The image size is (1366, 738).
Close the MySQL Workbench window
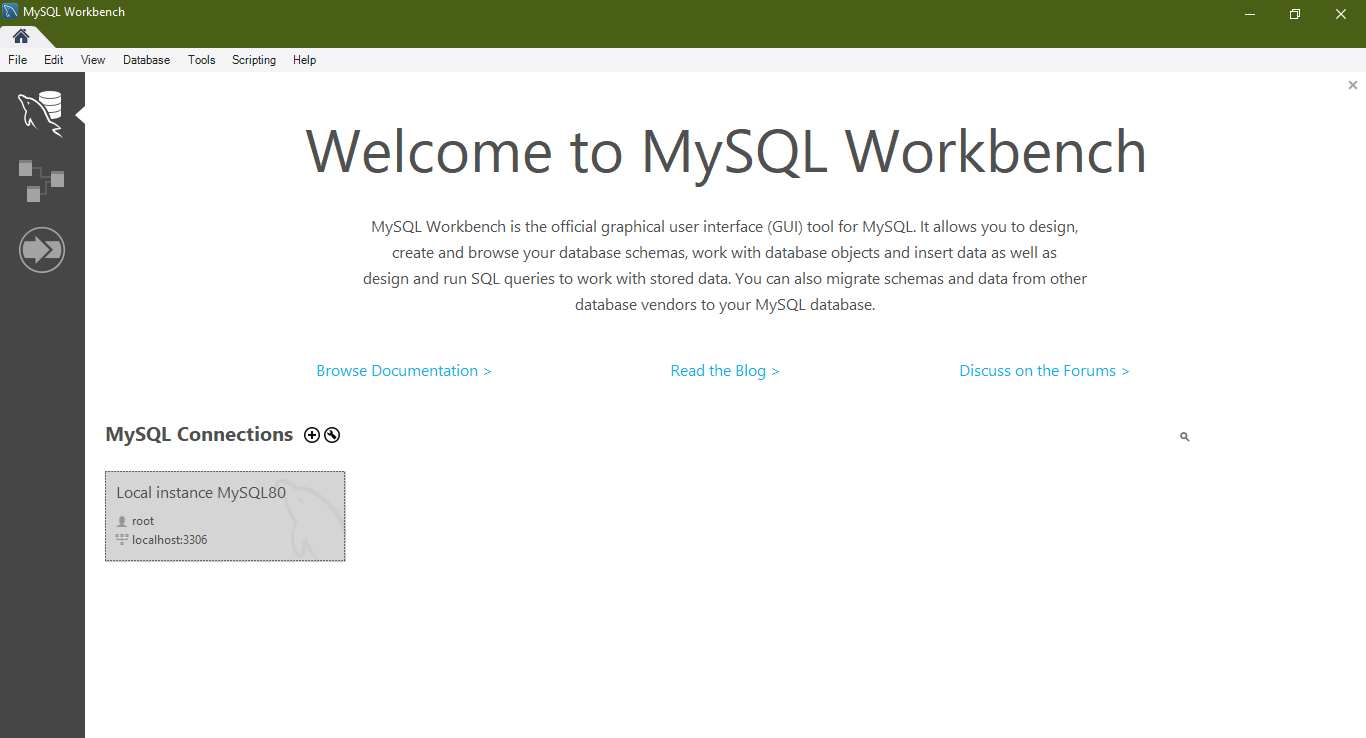click(x=1341, y=13)
